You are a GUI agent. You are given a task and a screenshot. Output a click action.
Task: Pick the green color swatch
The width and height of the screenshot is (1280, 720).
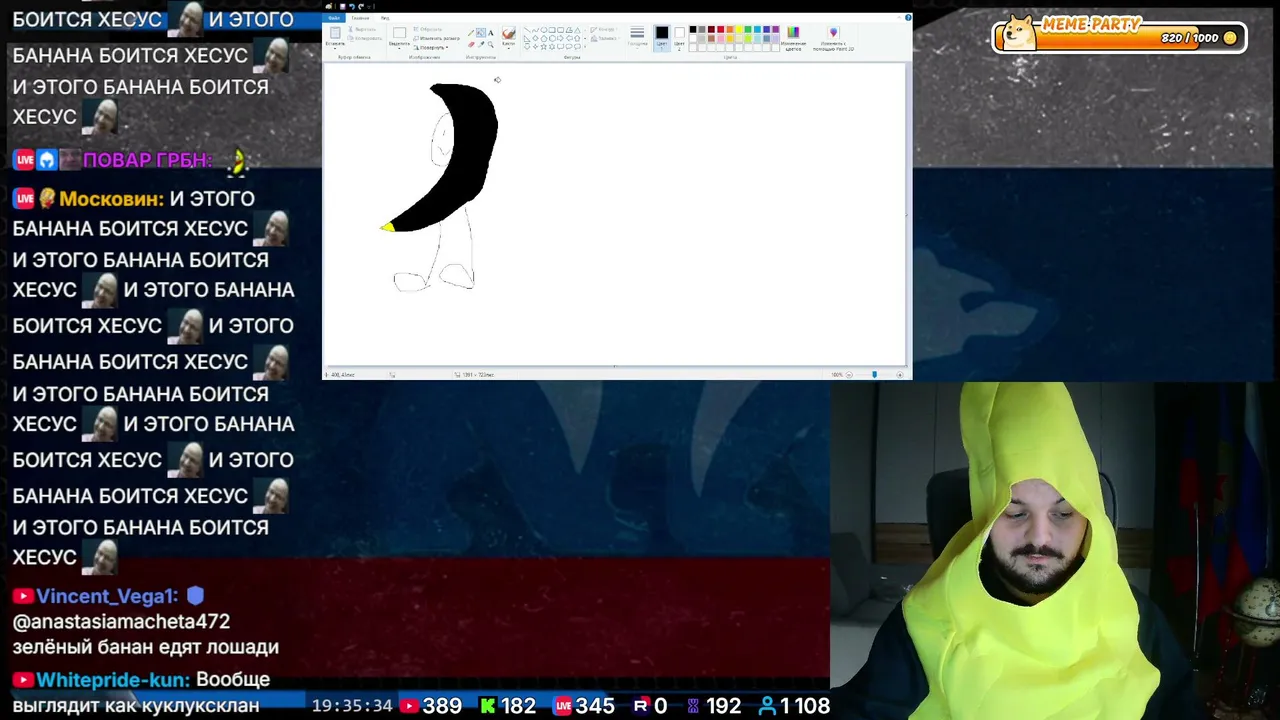748,30
